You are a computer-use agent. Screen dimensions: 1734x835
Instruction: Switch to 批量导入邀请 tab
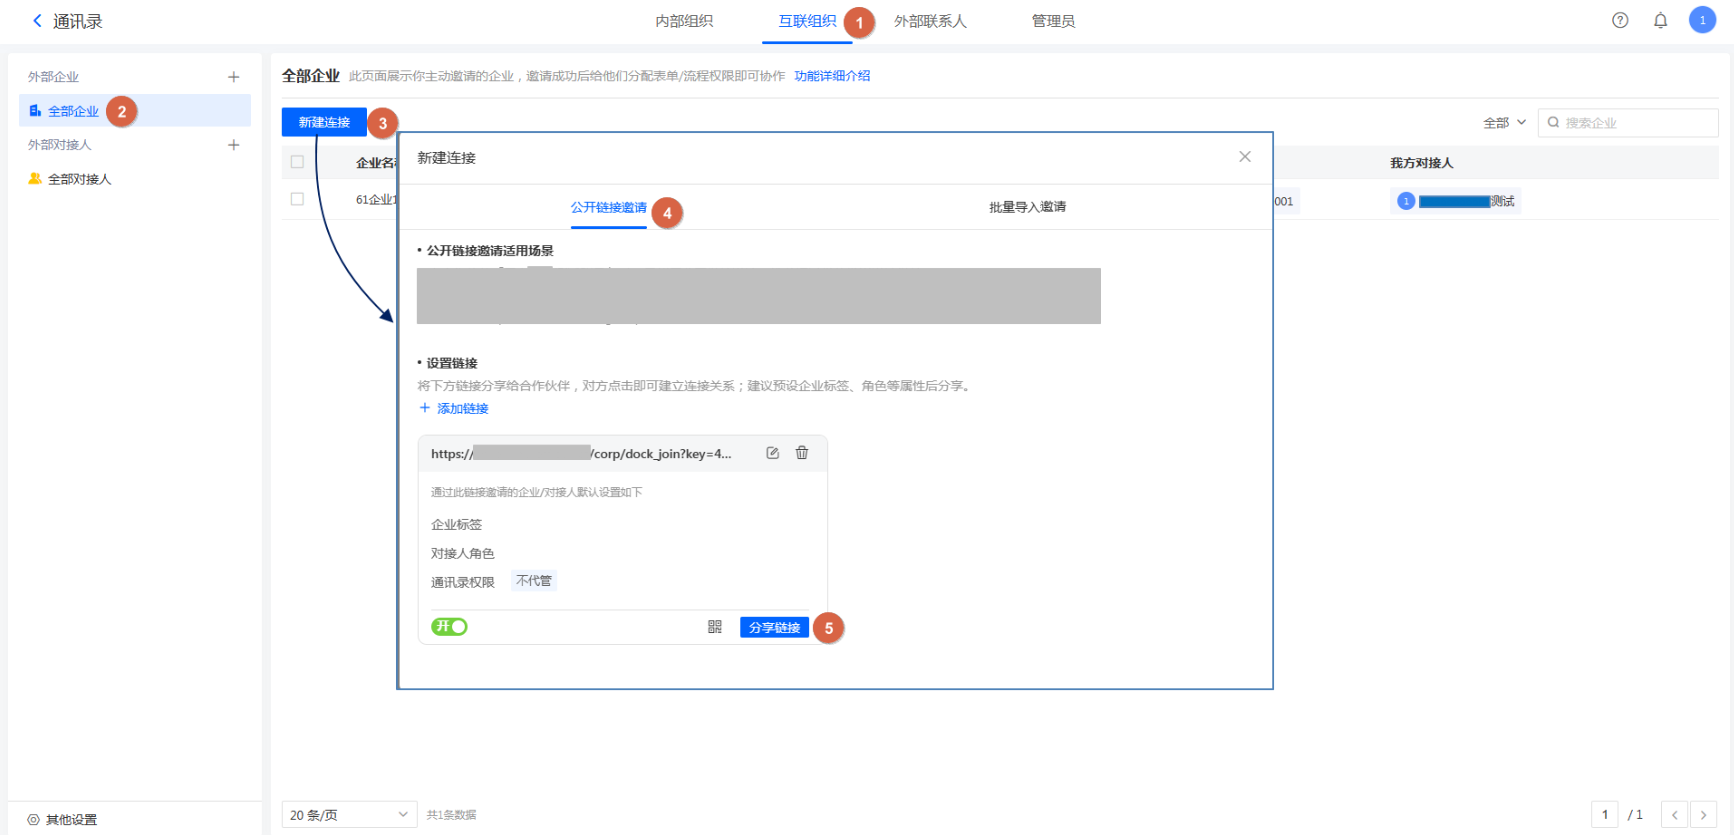point(1027,207)
